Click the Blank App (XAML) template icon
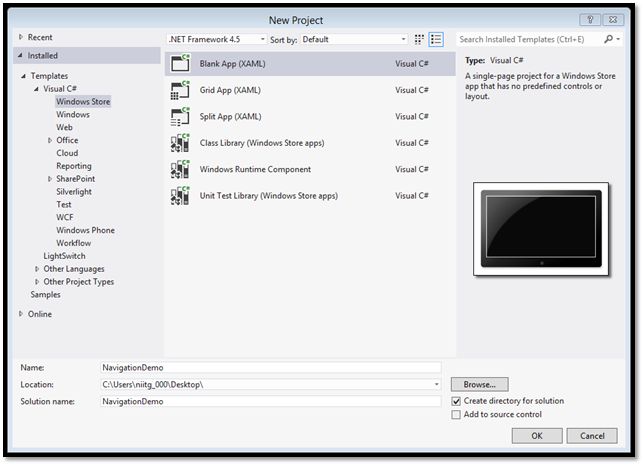Viewport: 644px width, 466px height. pos(180,63)
